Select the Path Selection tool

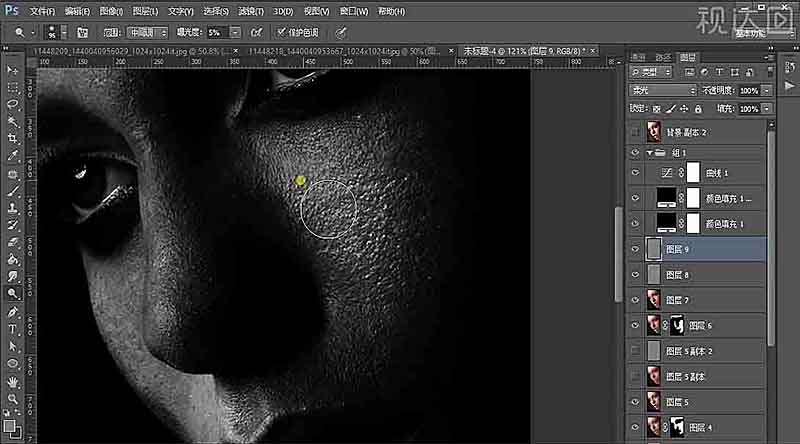13,347
